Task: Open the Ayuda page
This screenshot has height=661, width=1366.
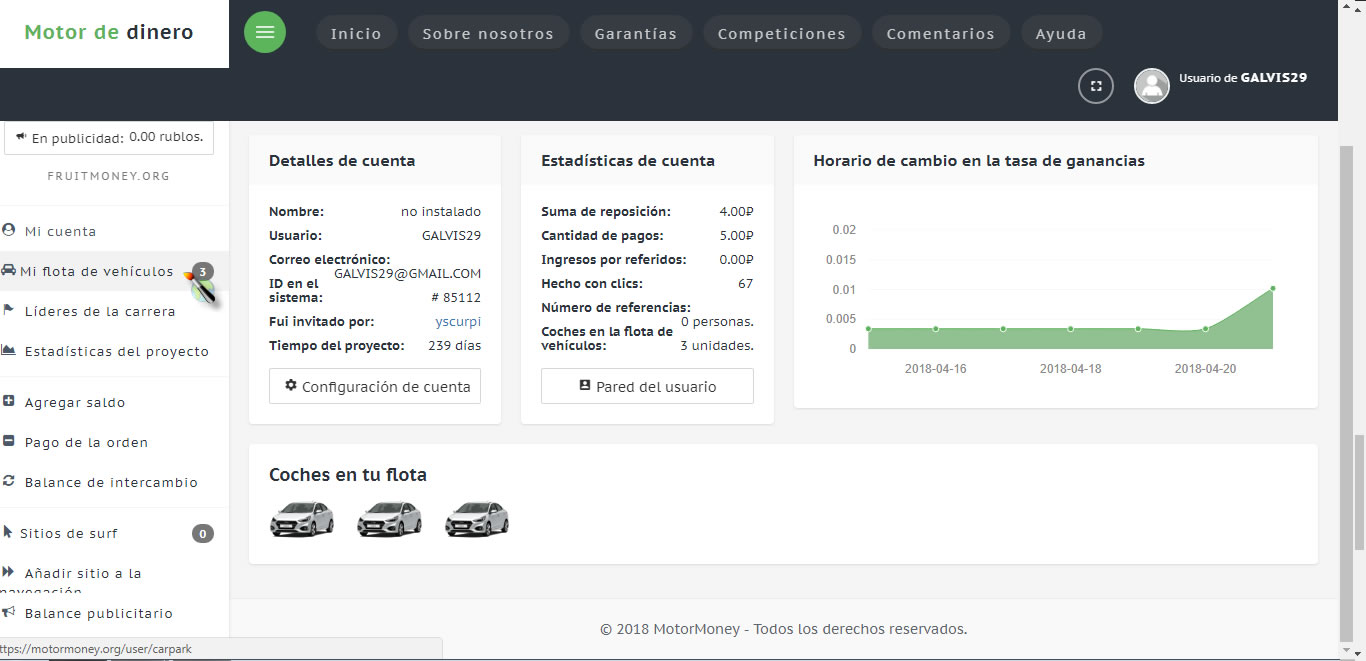Action: [1061, 33]
